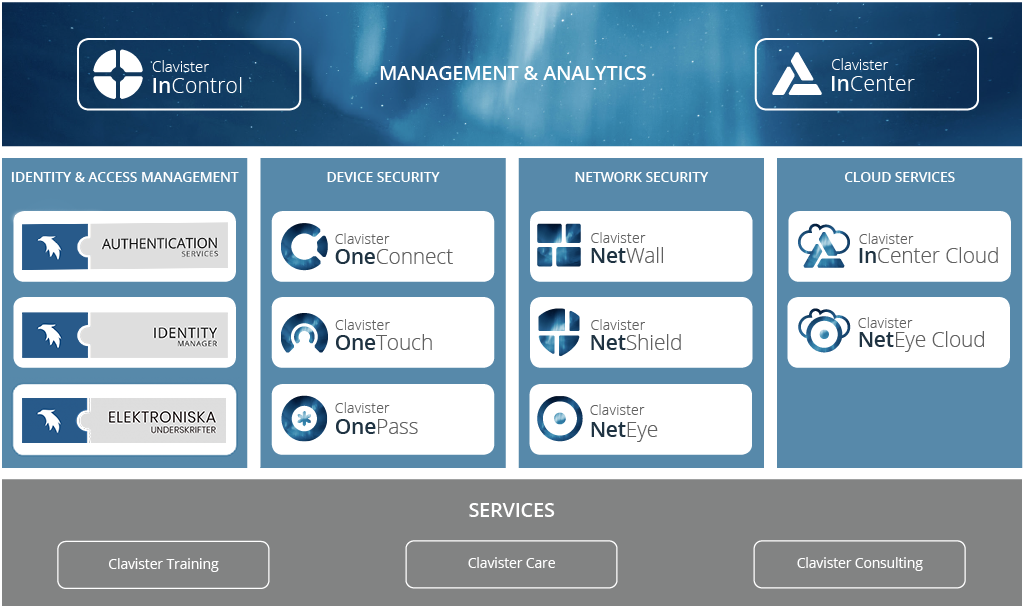Click the NetWall product name text
1024x609 pixels.
pos(627,256)
